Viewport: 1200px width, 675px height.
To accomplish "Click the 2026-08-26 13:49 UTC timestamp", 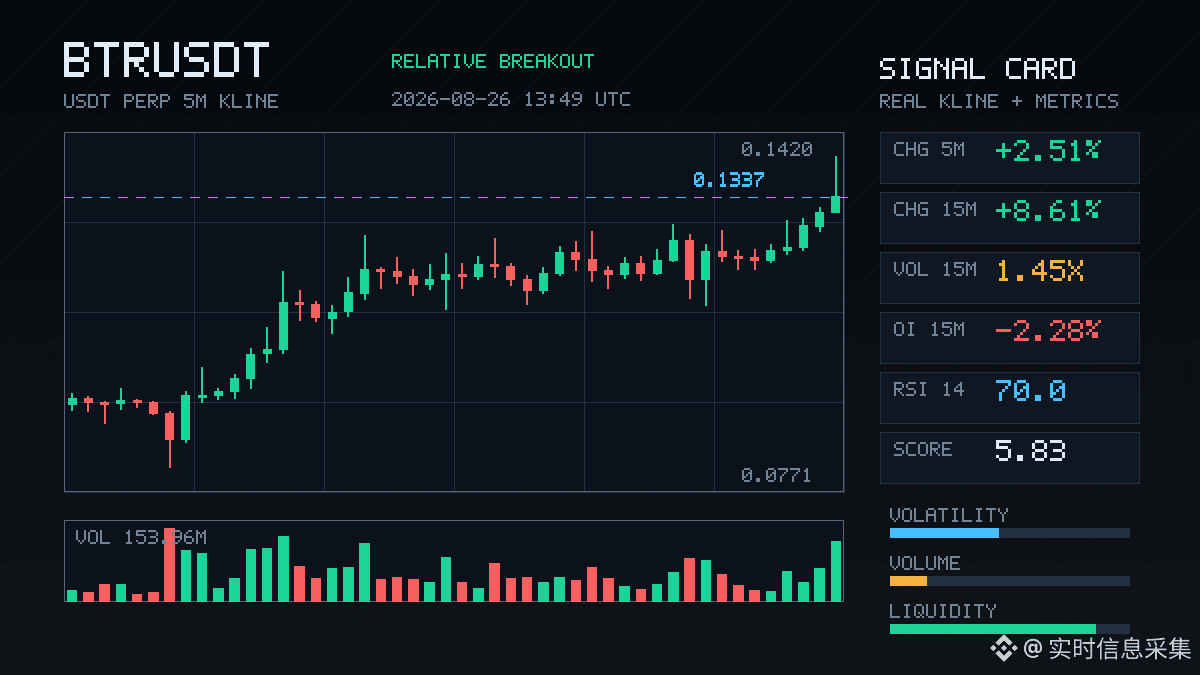I will (510, 99).
